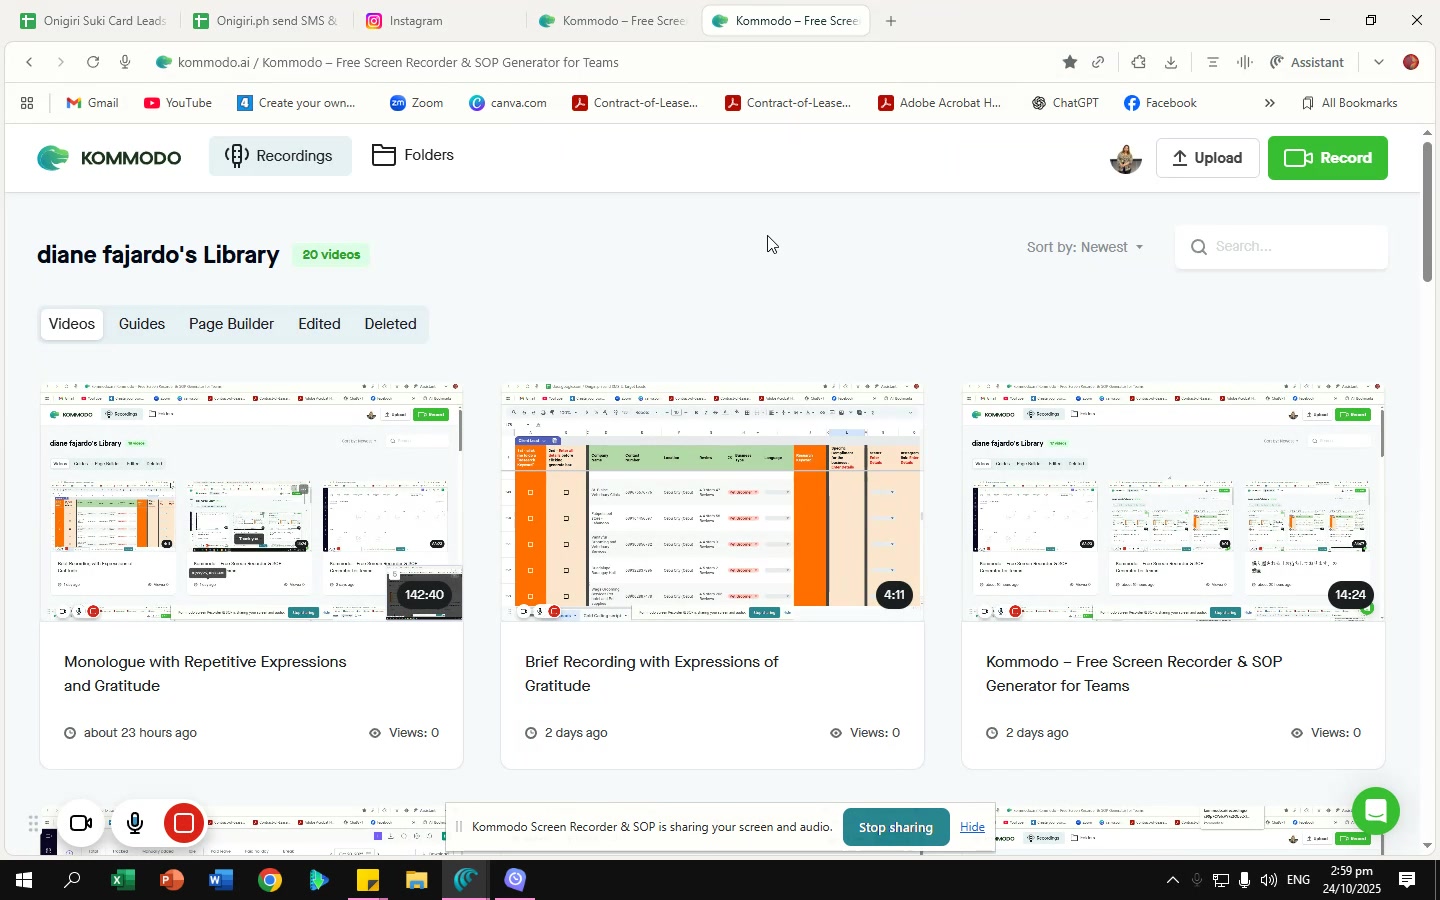This screenshot has width=1440, height=900.
Task: Bookmark this page with the star icon
Action: [x=1070, y=62]
